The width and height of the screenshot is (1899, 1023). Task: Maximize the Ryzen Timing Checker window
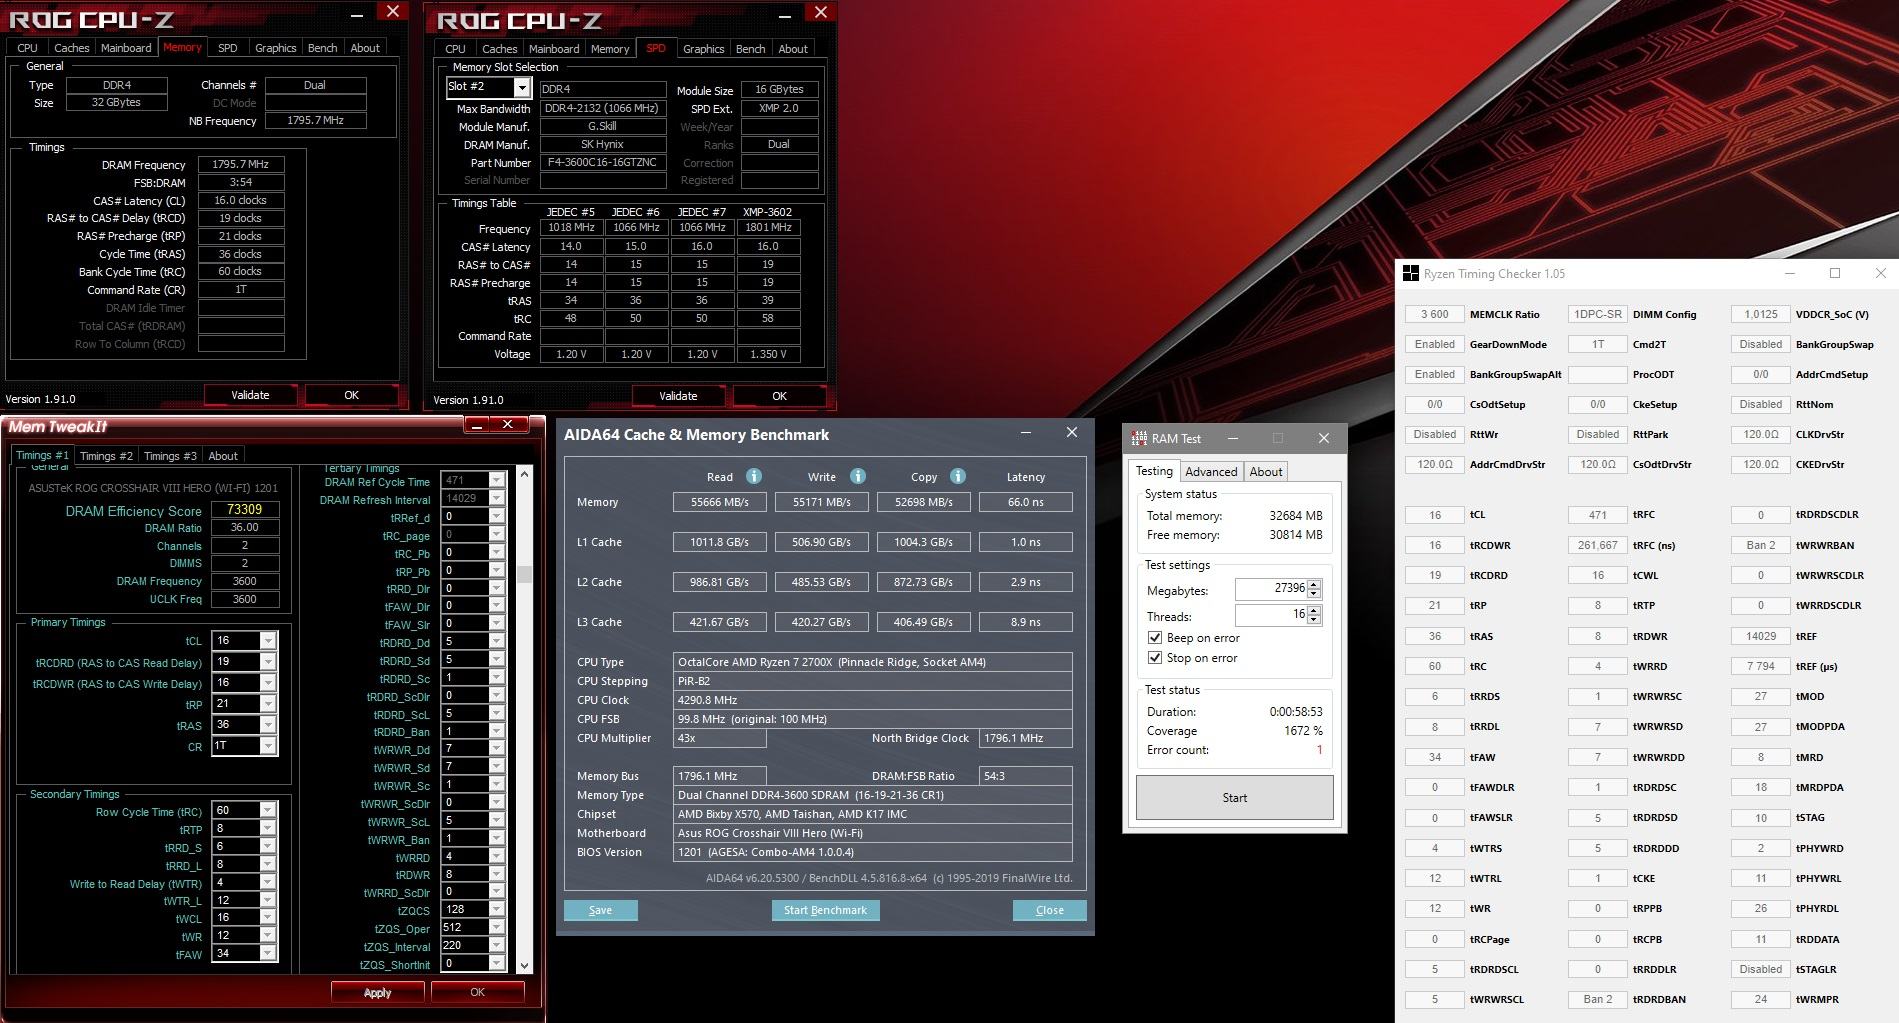[1835, 273]
